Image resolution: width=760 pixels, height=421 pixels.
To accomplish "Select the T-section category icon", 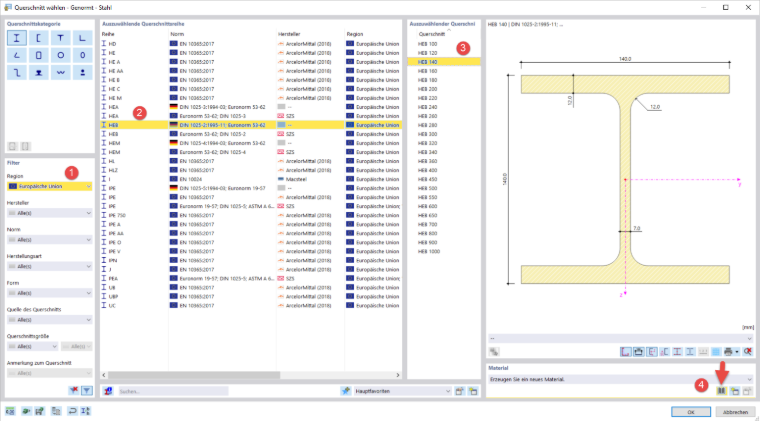I will 60,38.
